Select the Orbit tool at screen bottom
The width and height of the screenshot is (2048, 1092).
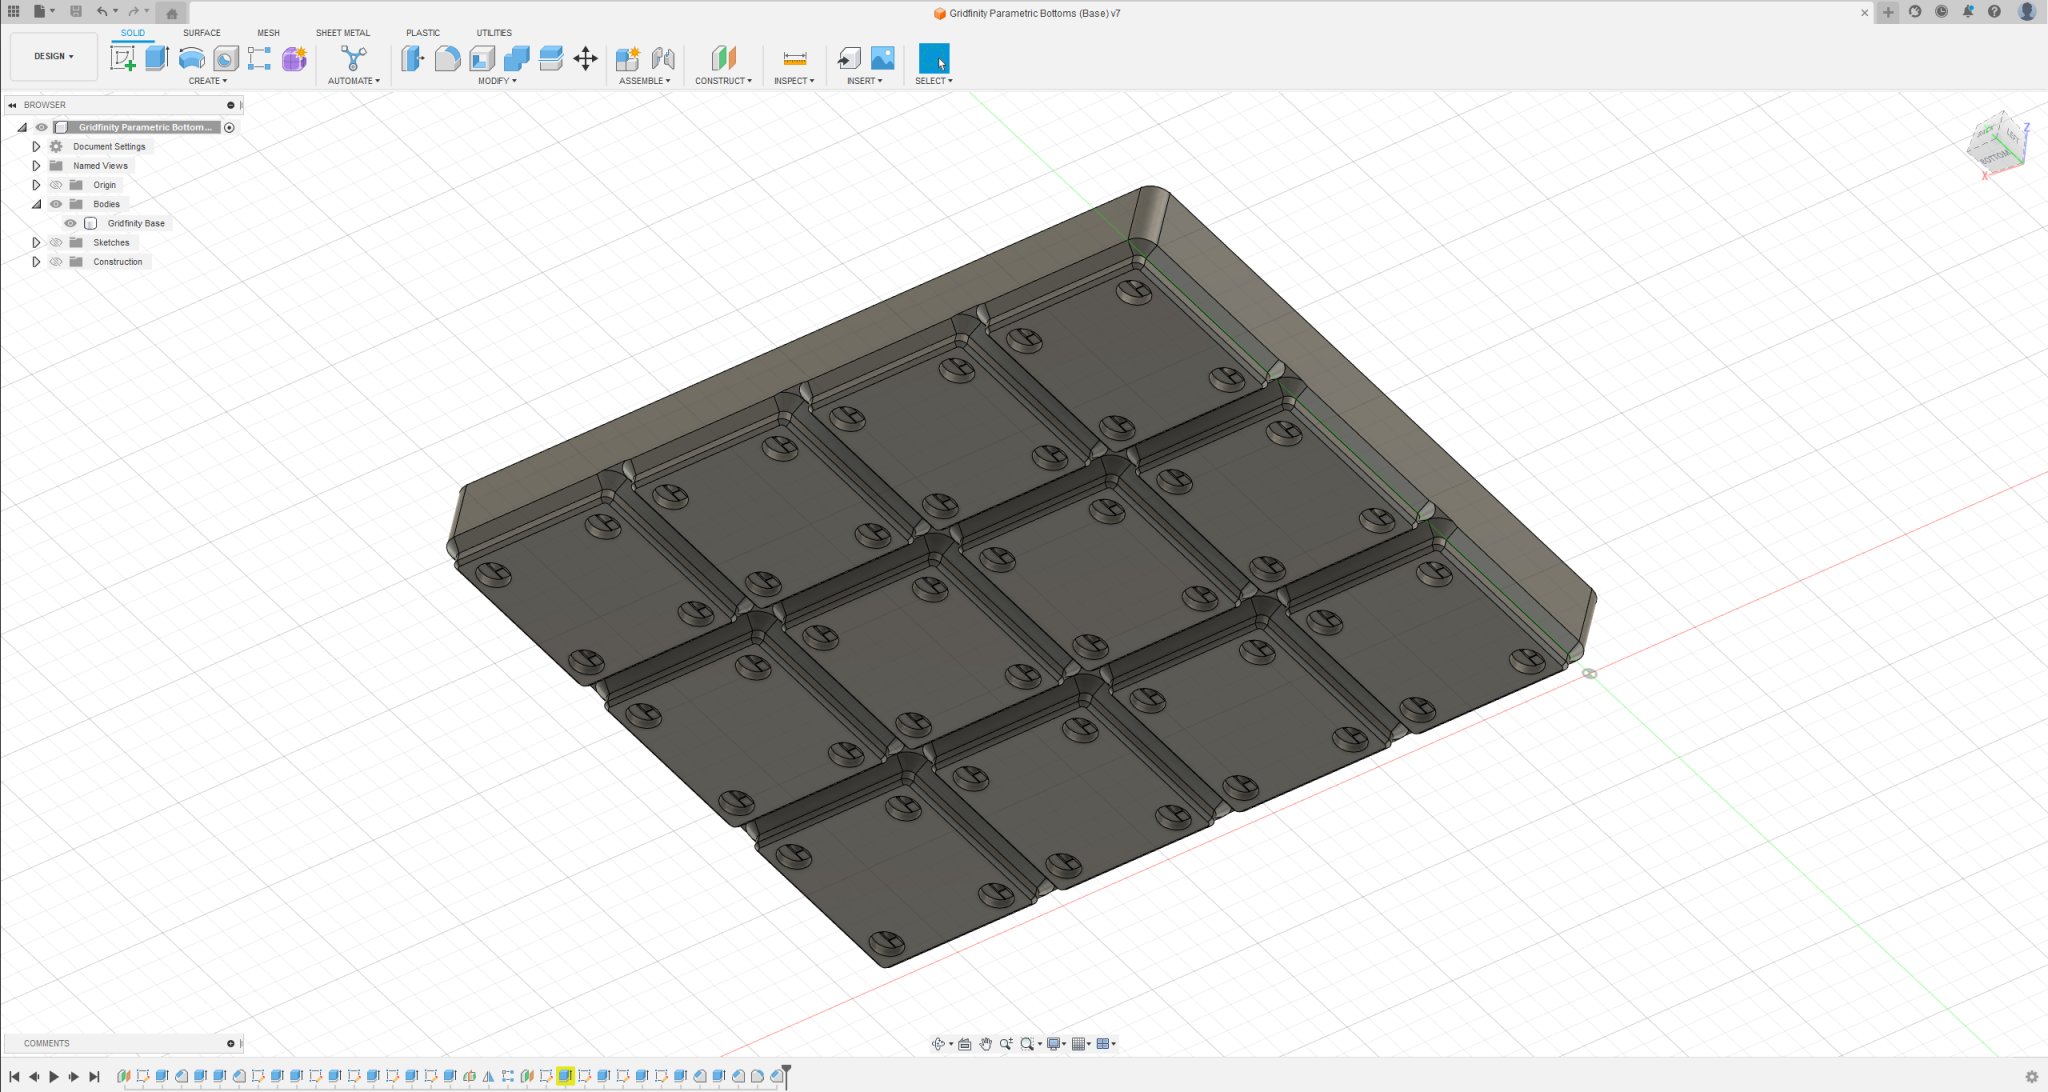939,1043
